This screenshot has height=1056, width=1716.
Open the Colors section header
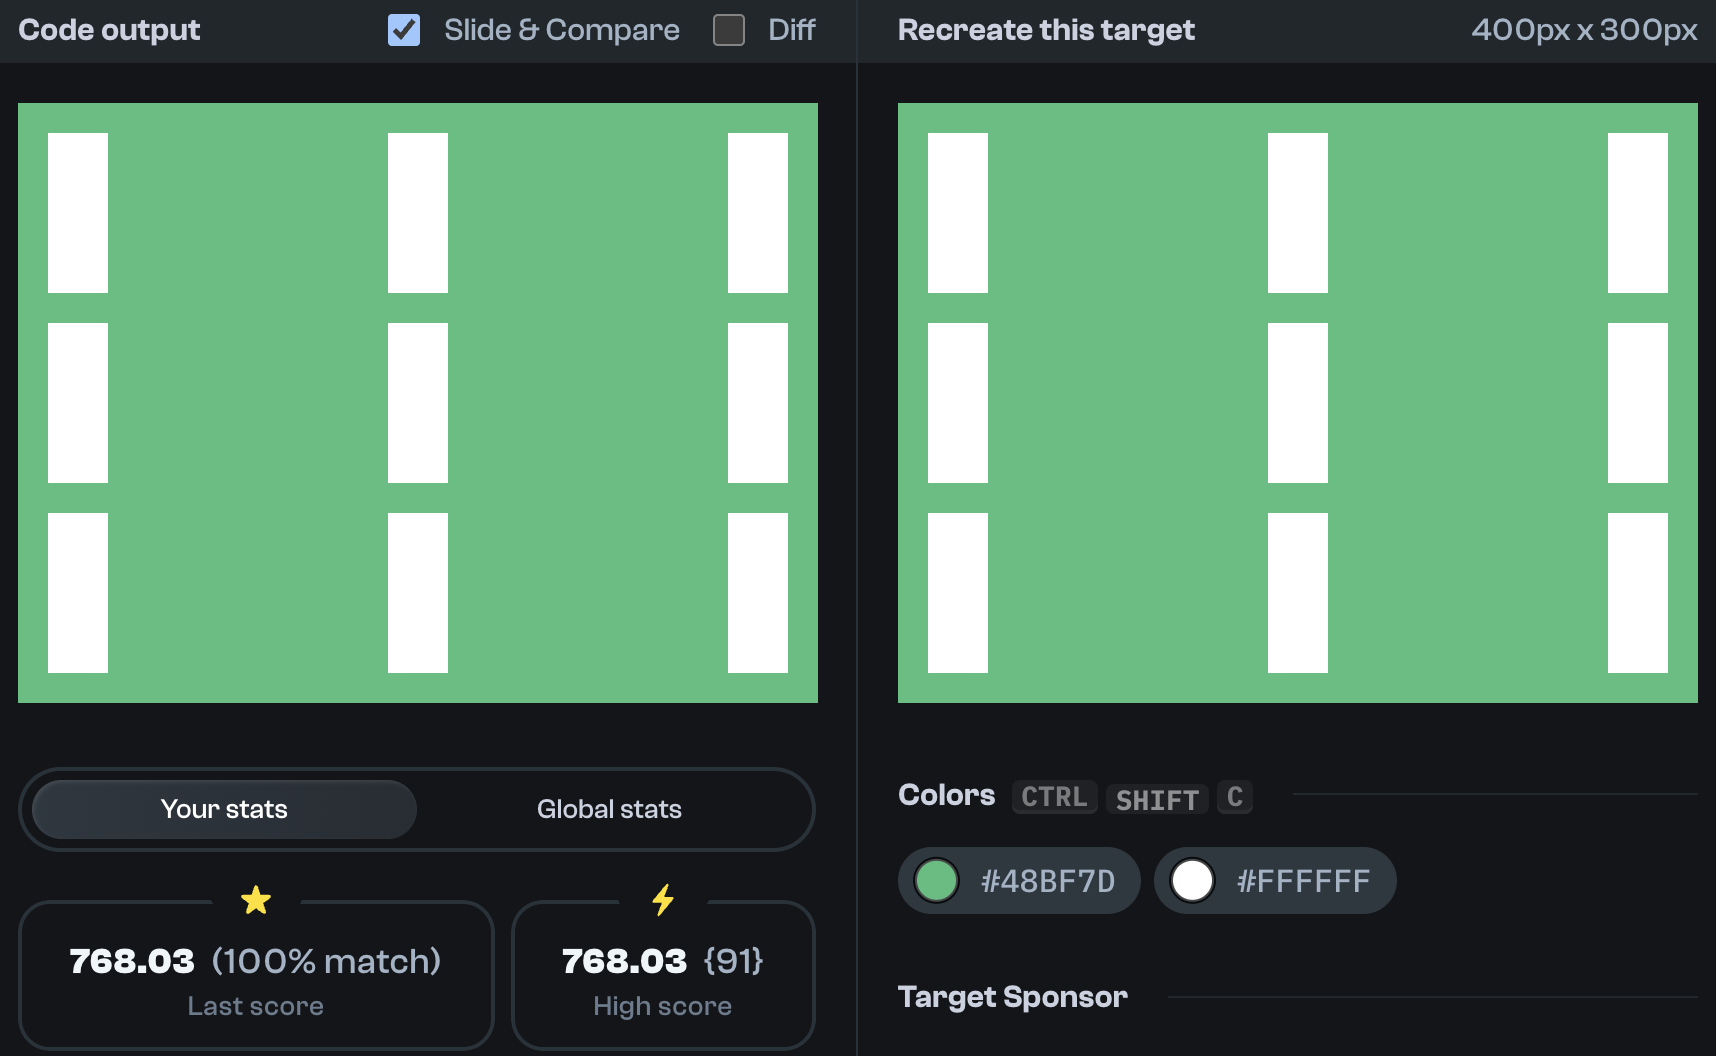pyautogui.click(x=946, y=795)
